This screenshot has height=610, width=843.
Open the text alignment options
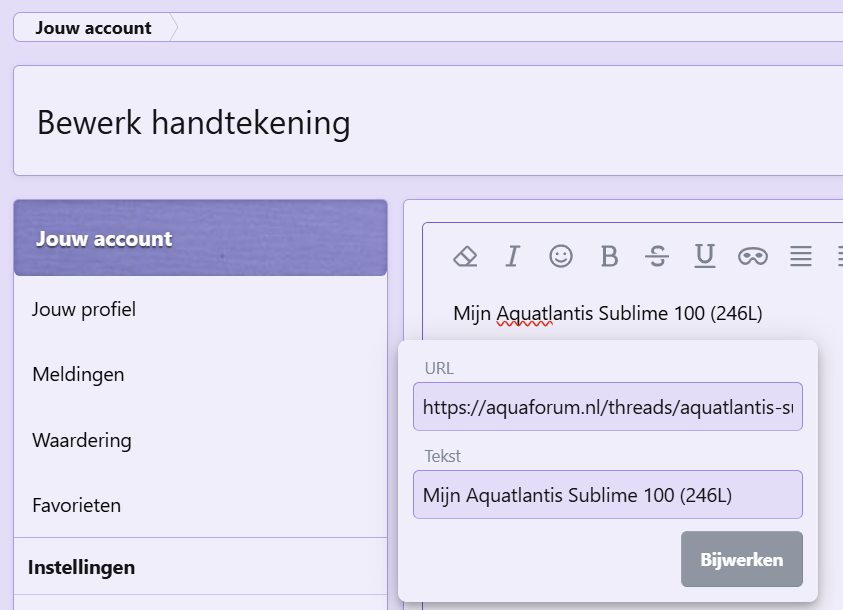(x=801, y=256)
